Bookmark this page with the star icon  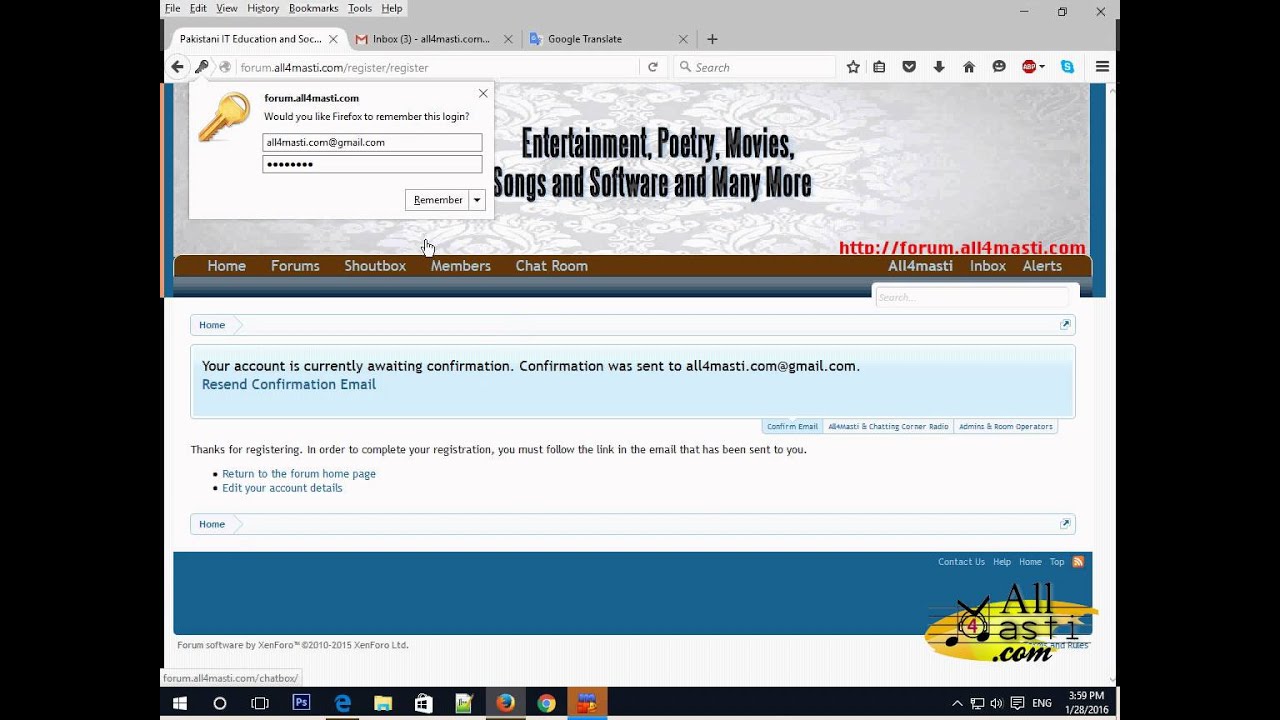[853, 67]
